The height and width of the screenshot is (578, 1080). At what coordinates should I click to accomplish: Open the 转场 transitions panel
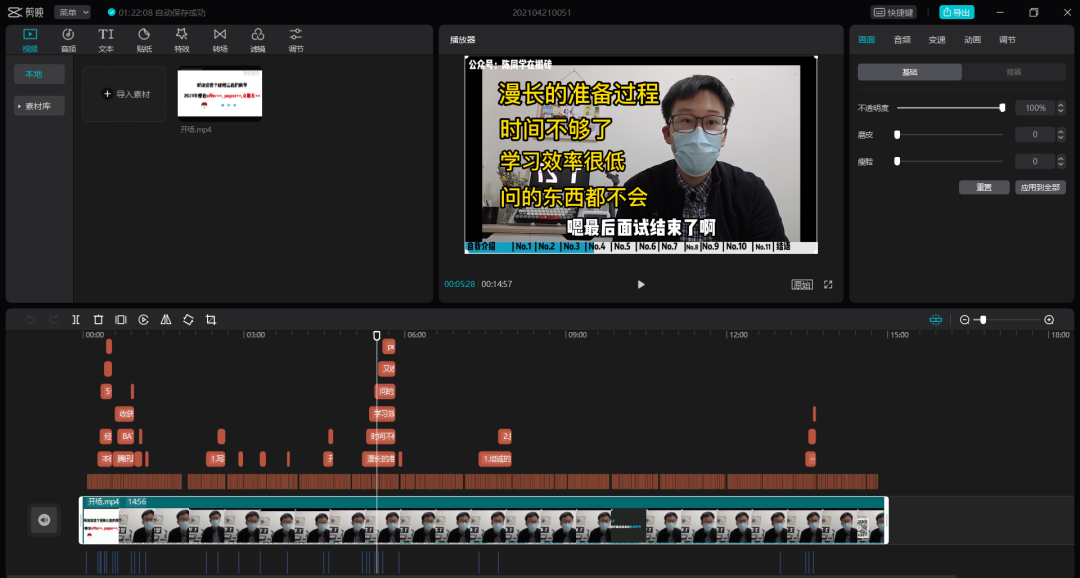[220, 40]
